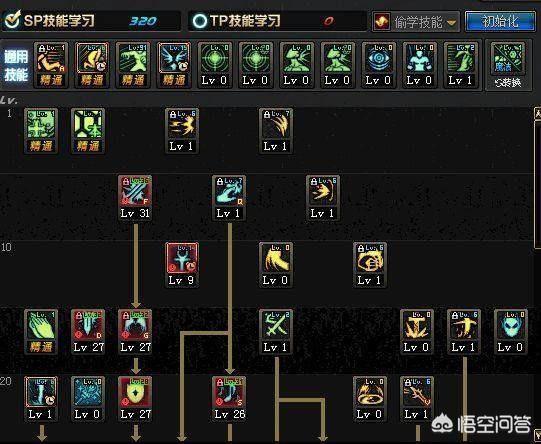Open the 偷学技能 dropdown
The height and width of the screenshot is (444, 541).
pyautogui.click(x=416, y=21)
